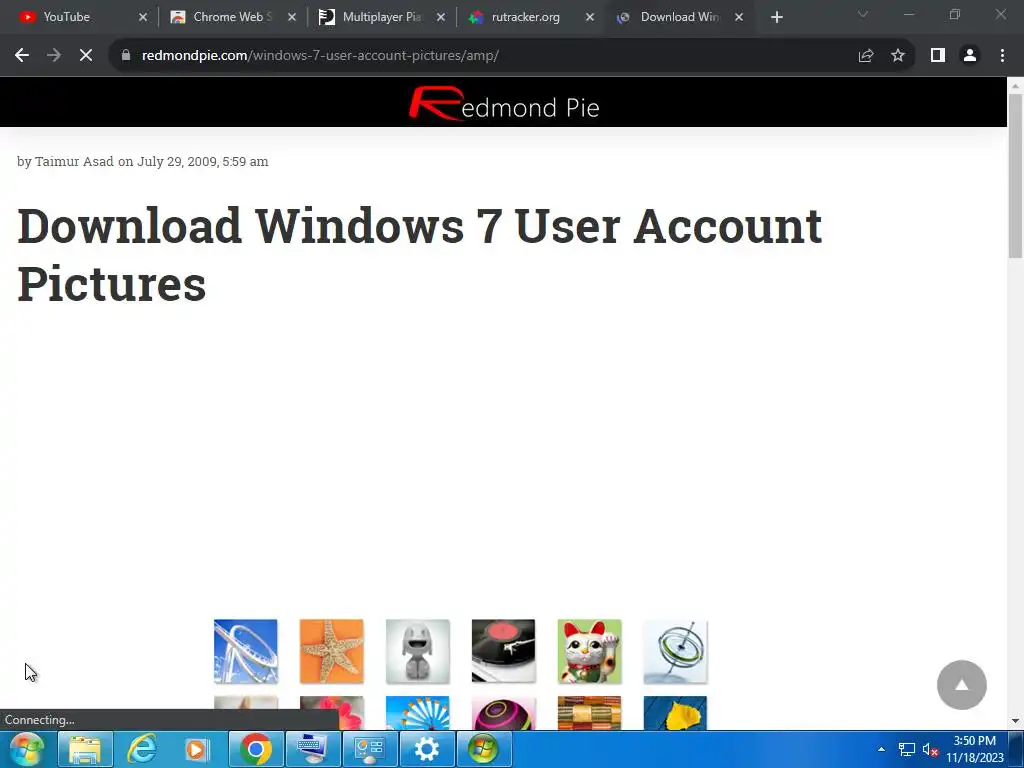This screenshot has width=1024, height=768.
Task: Open the network tray icon
Action: tap(906, 750)
